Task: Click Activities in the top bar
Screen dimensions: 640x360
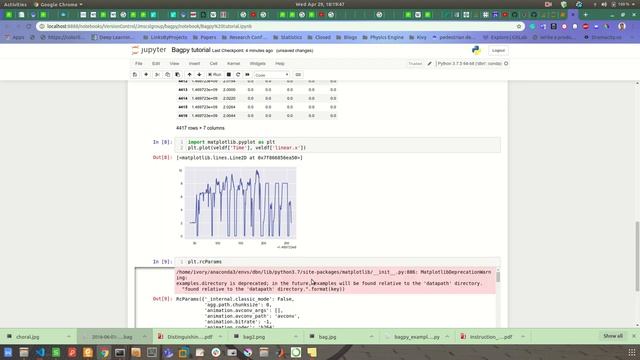Action: coord(15,4)
